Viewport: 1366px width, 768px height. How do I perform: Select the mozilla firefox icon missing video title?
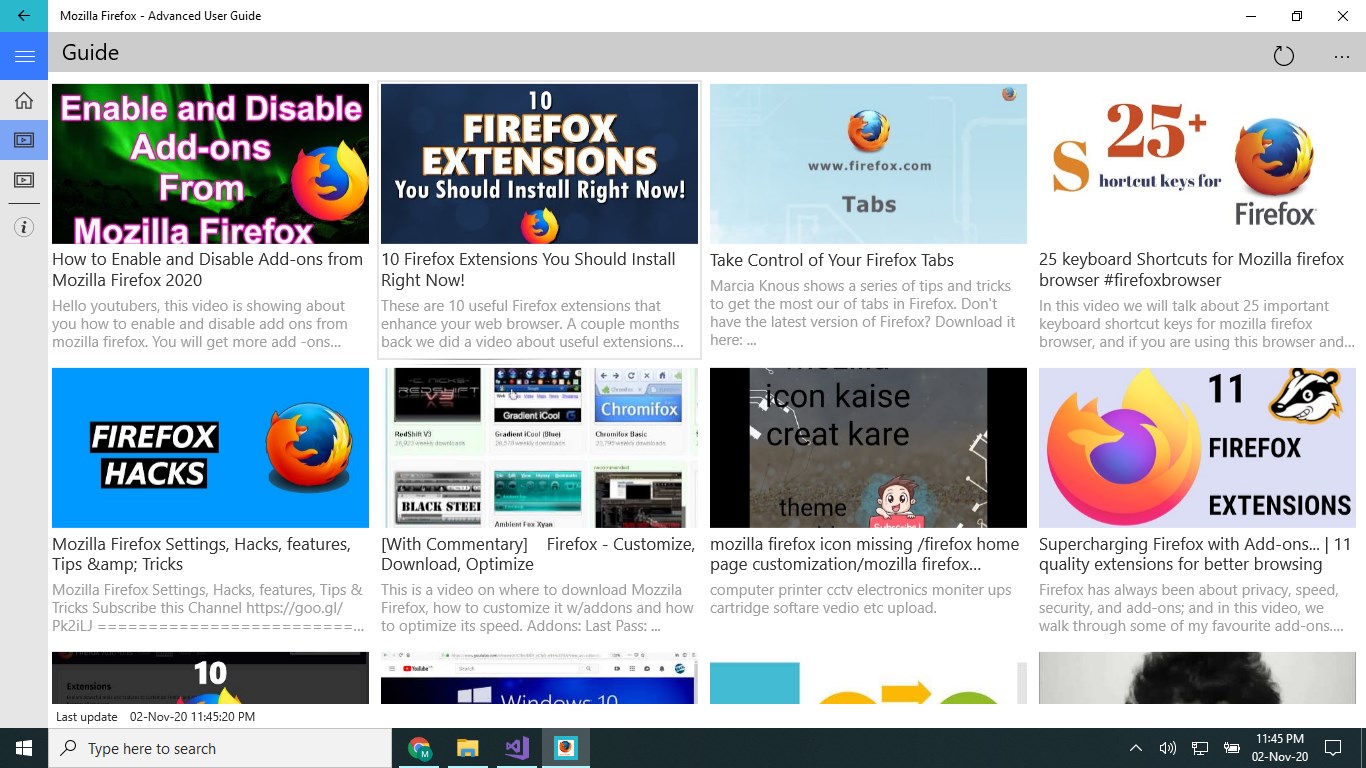(x=868, y=553)
